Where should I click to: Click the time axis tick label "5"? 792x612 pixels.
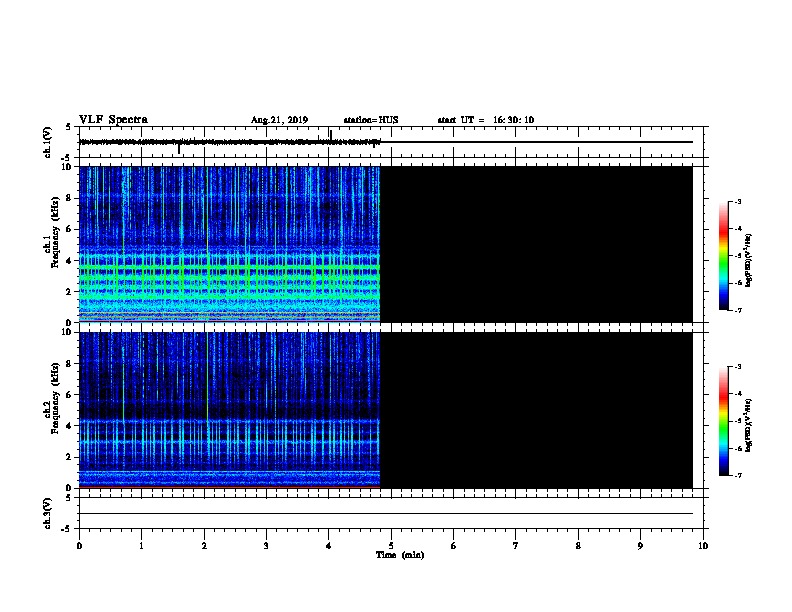pyautogui.click(x=391, y=546)
